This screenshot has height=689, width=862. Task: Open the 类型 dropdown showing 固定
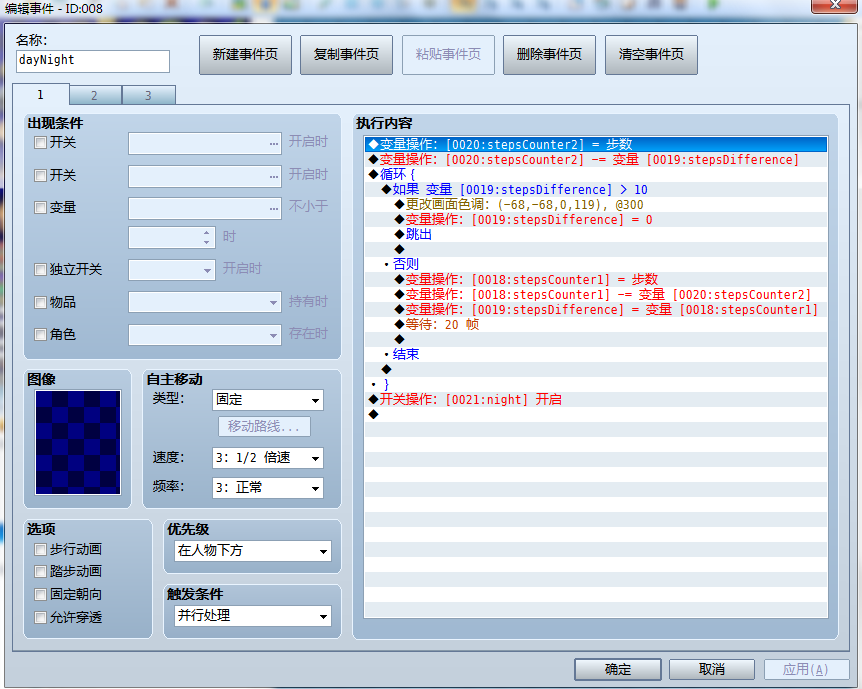tap(268, 400)
